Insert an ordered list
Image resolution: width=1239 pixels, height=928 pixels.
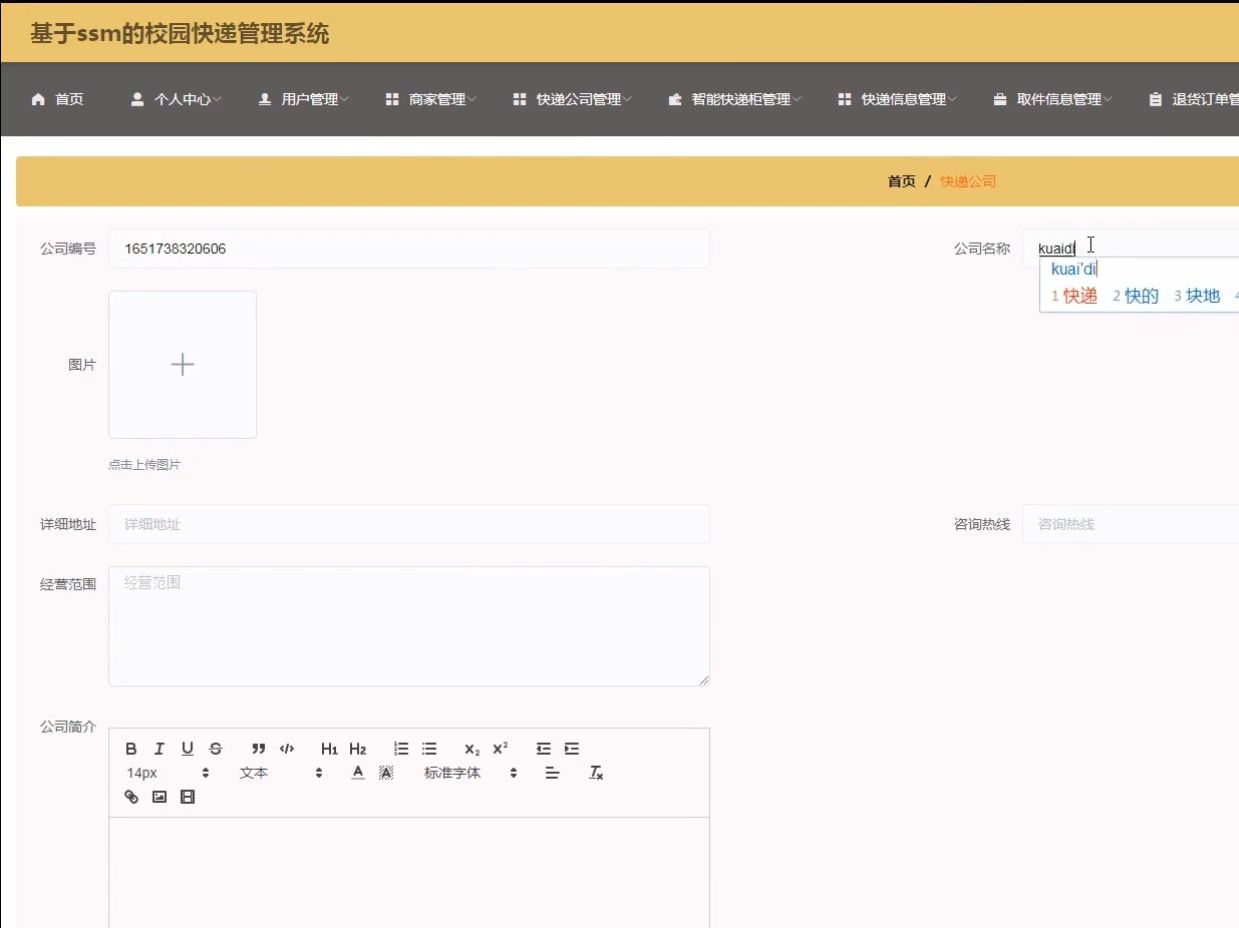coord(400,747)
